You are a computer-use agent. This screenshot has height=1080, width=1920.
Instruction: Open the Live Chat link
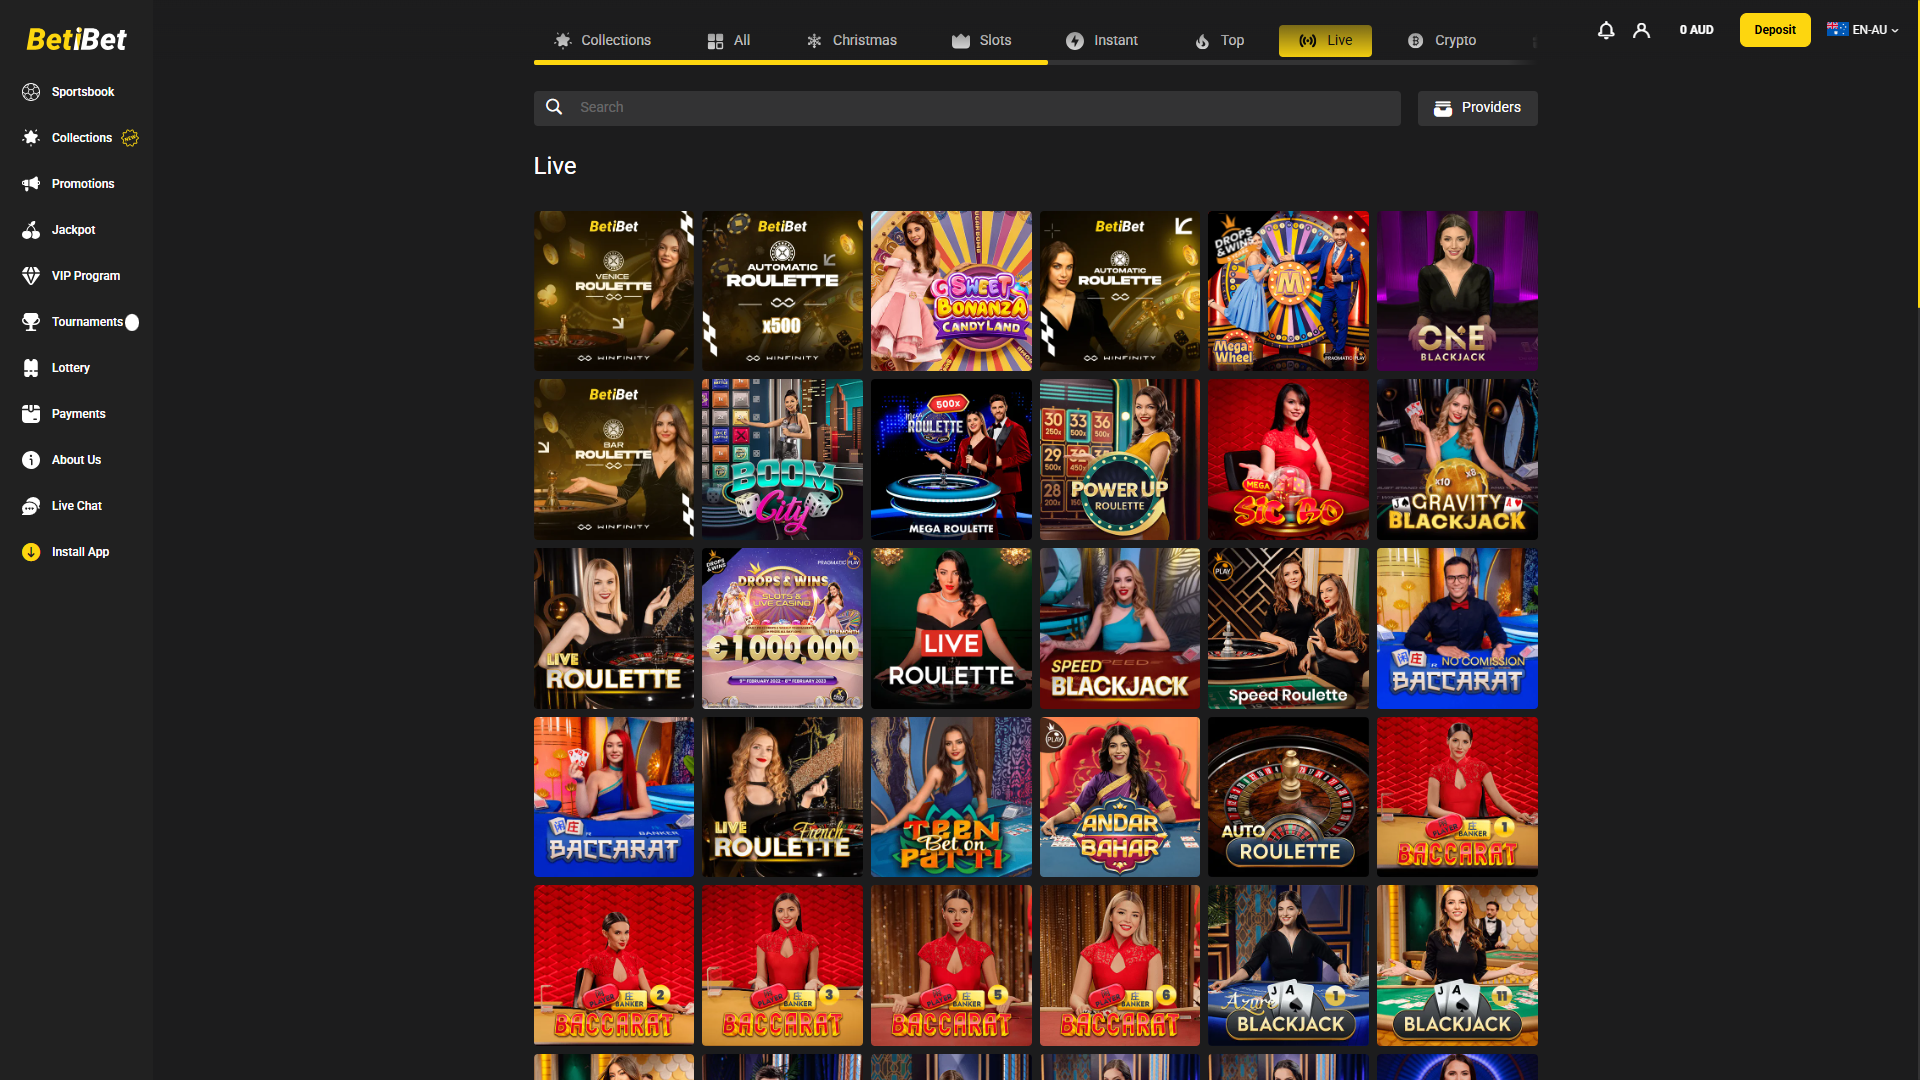pos(77,506)
